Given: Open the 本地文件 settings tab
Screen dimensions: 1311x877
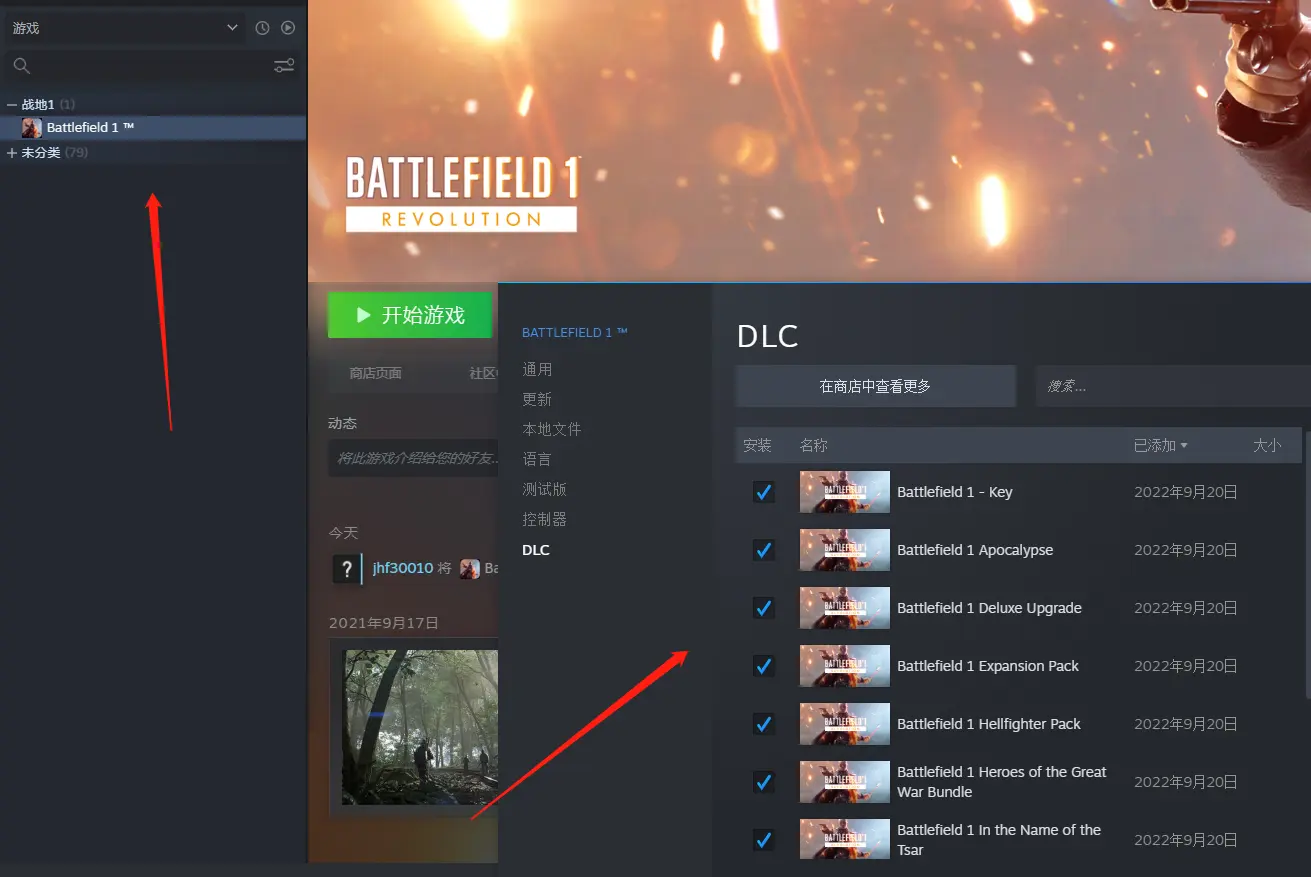Looking at the screenshot, I should click(551, 429).
